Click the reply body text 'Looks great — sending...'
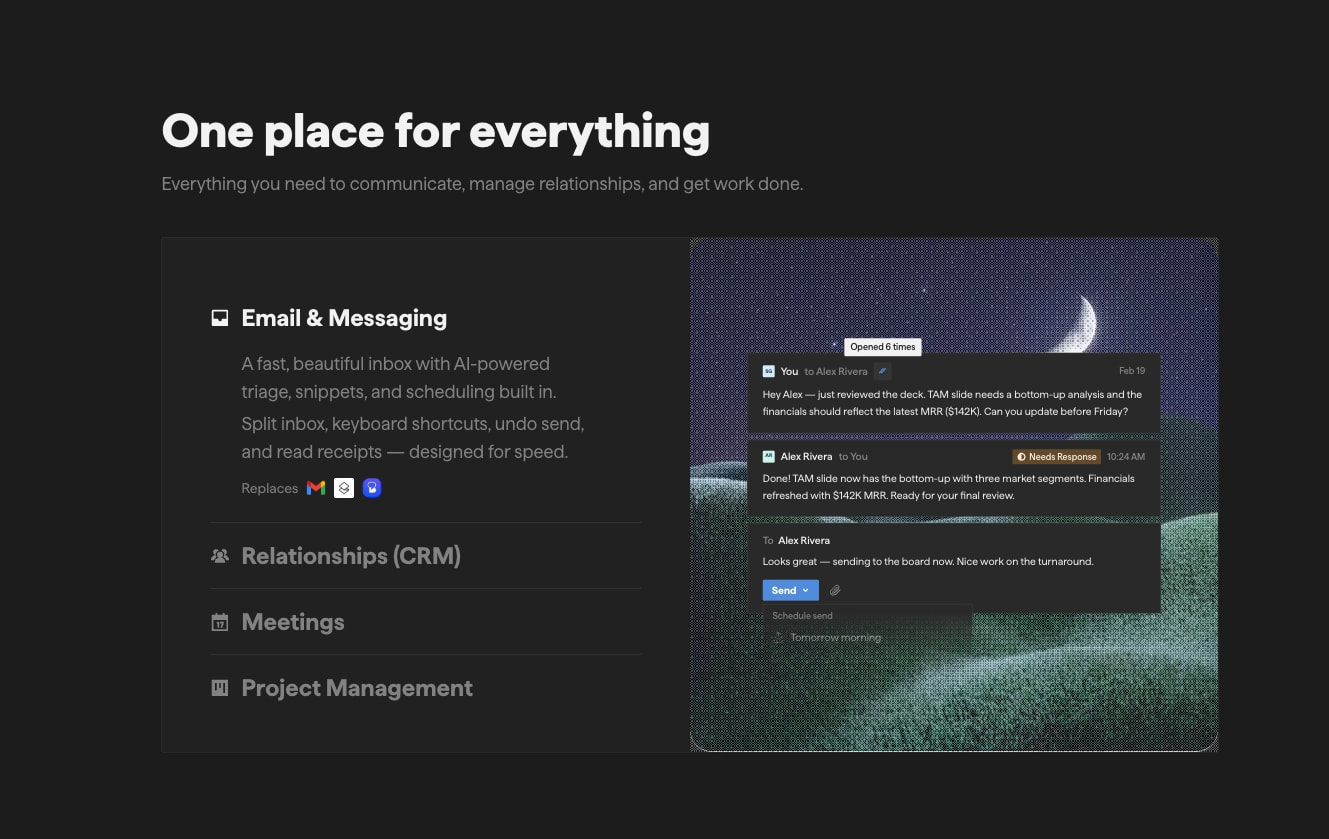This screenshot has width=1329, height=839. pos(928,562)
